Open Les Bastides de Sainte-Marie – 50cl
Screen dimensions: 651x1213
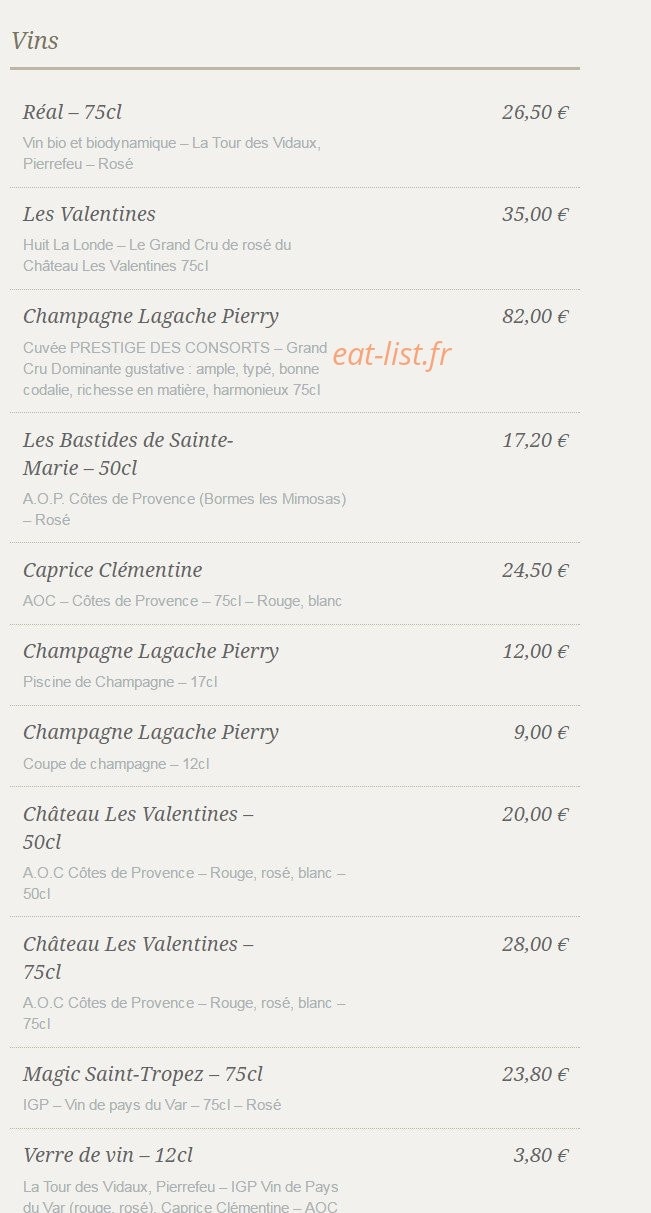click(128, 454)
